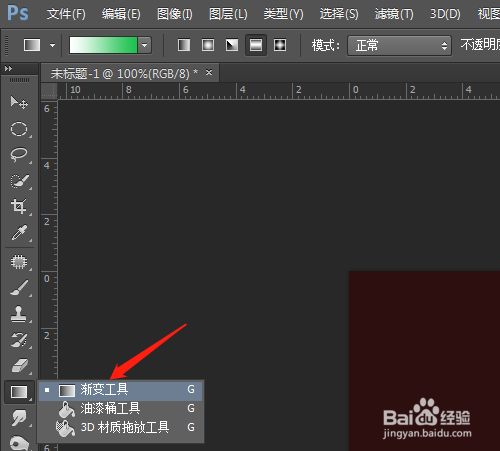Open the 图像(I) menu

pyautogui.click(x=175, y=14)
